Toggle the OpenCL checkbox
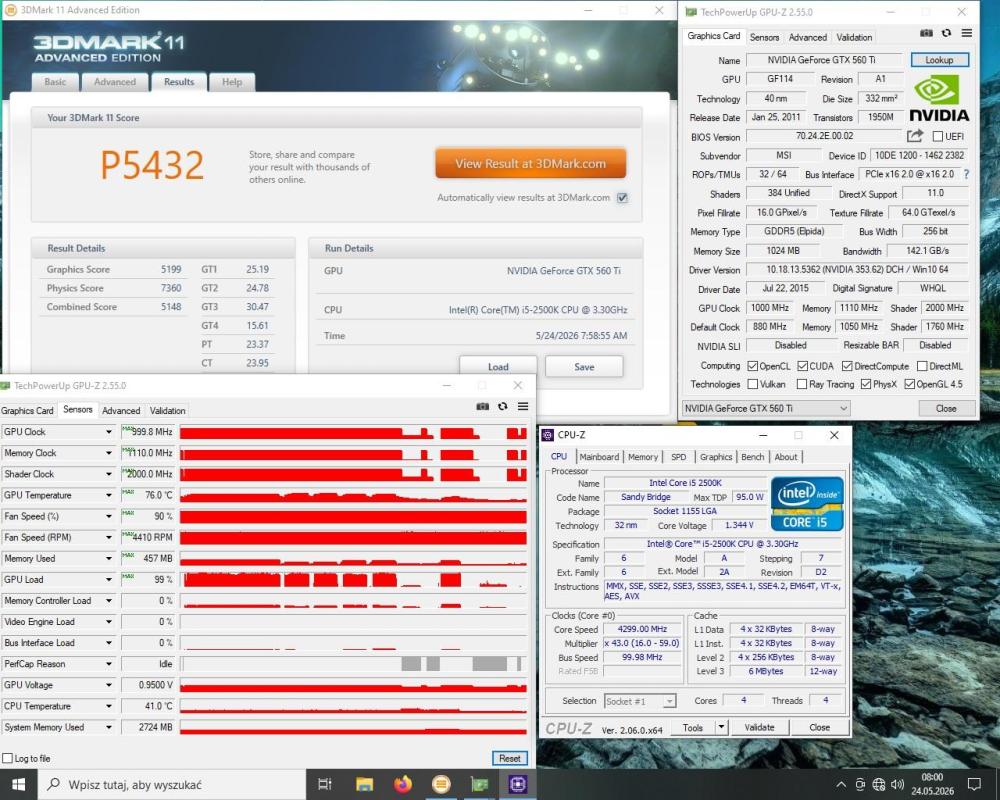Screen dimensions: 1000x800 [x=753, y=366]
